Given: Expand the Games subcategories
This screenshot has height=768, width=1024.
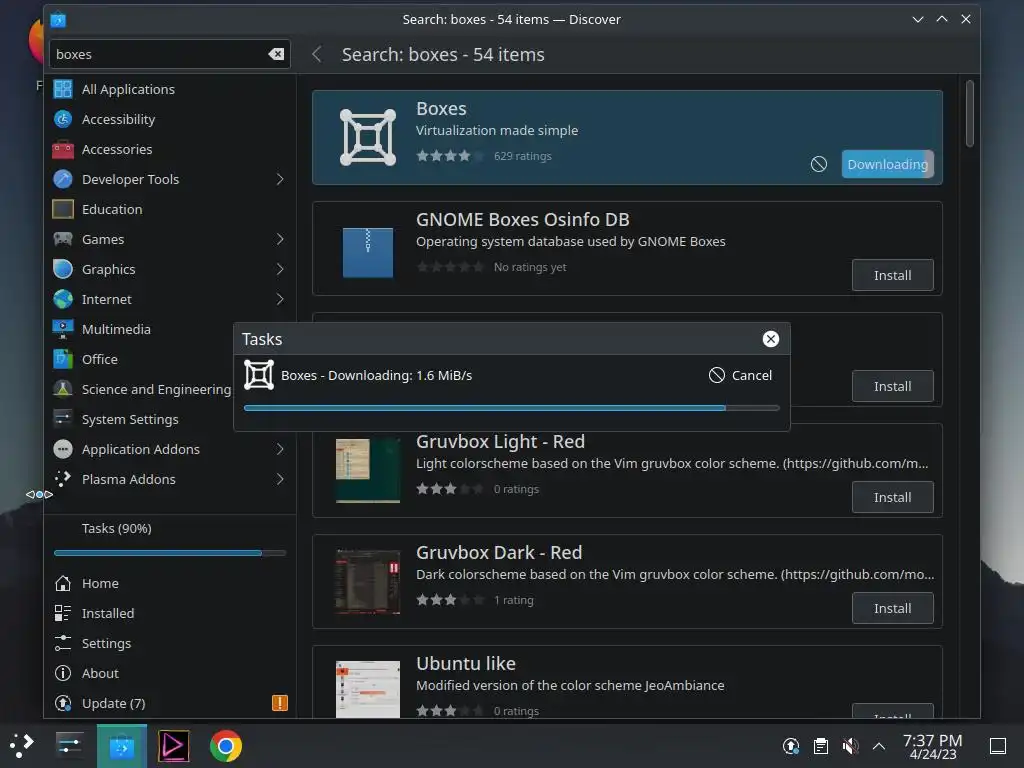Looking at the screenshot, I should pos(280,240).
